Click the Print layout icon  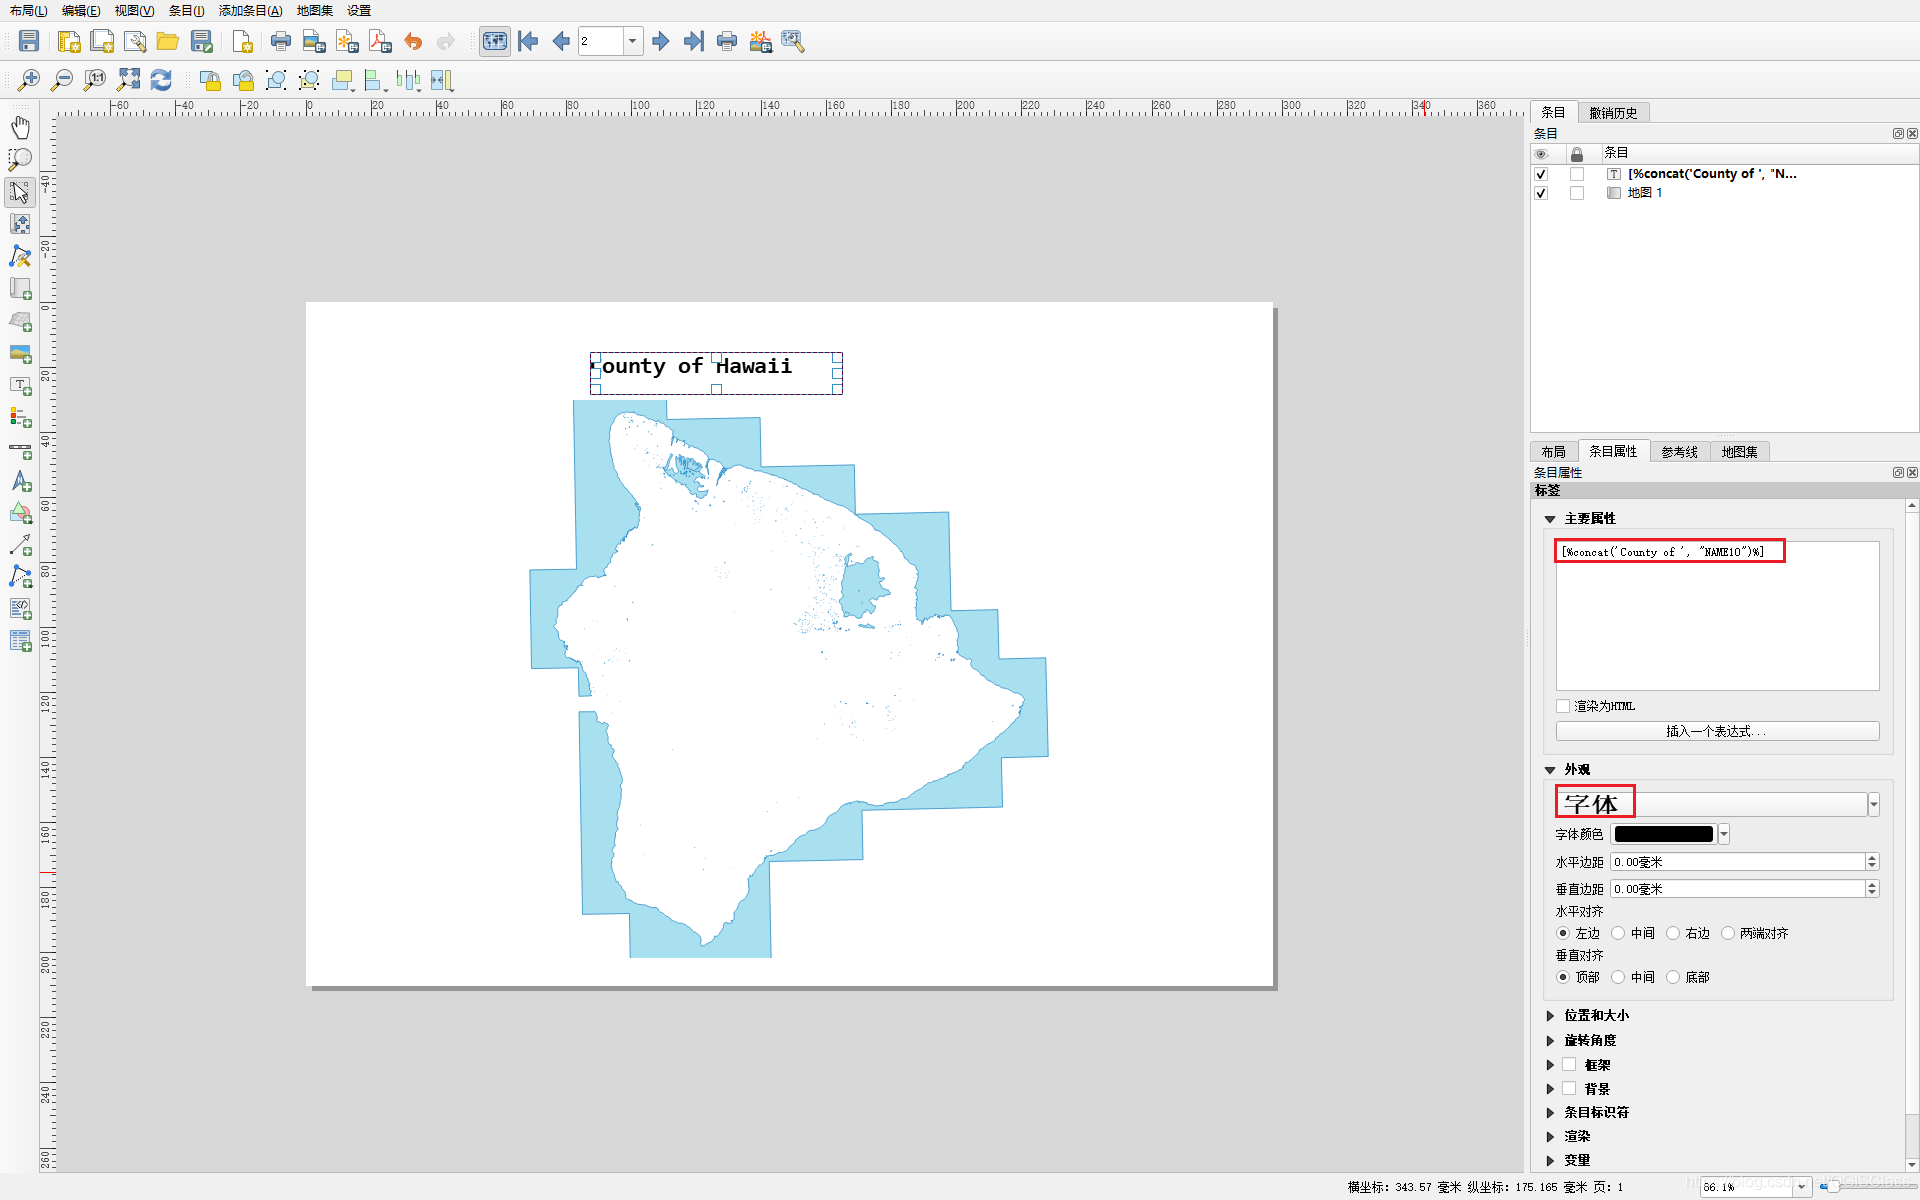(x=281, y=41)
